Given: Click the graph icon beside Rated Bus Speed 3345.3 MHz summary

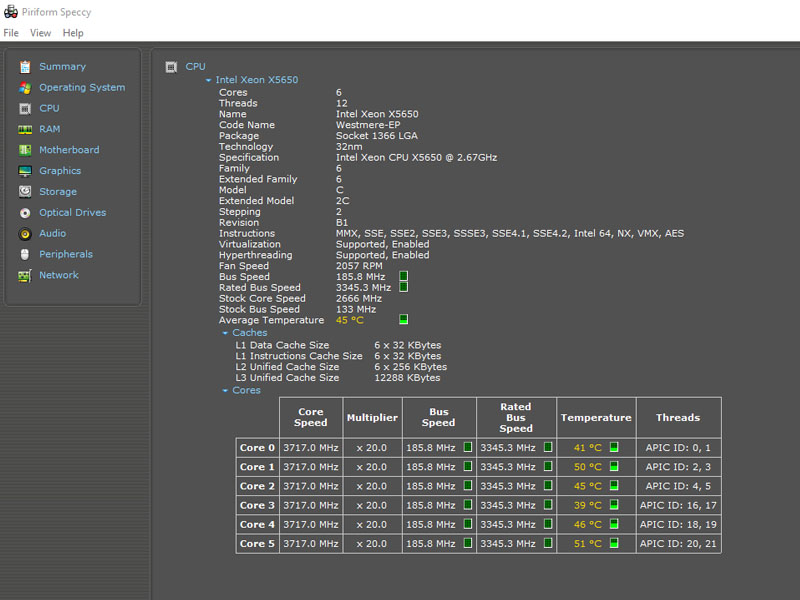Looking at the screenshot, I should 404,287.
